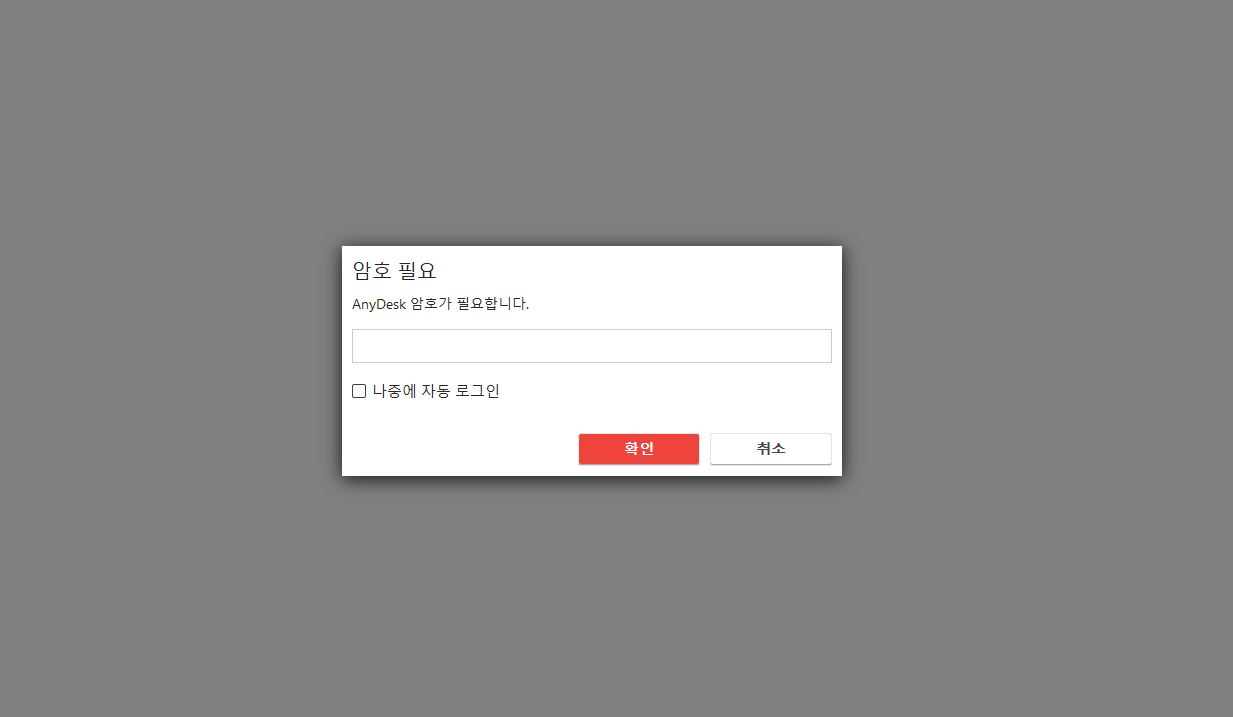Dismiss the password prompt via 취소
1233x717 pixels.
coord(771,449)
